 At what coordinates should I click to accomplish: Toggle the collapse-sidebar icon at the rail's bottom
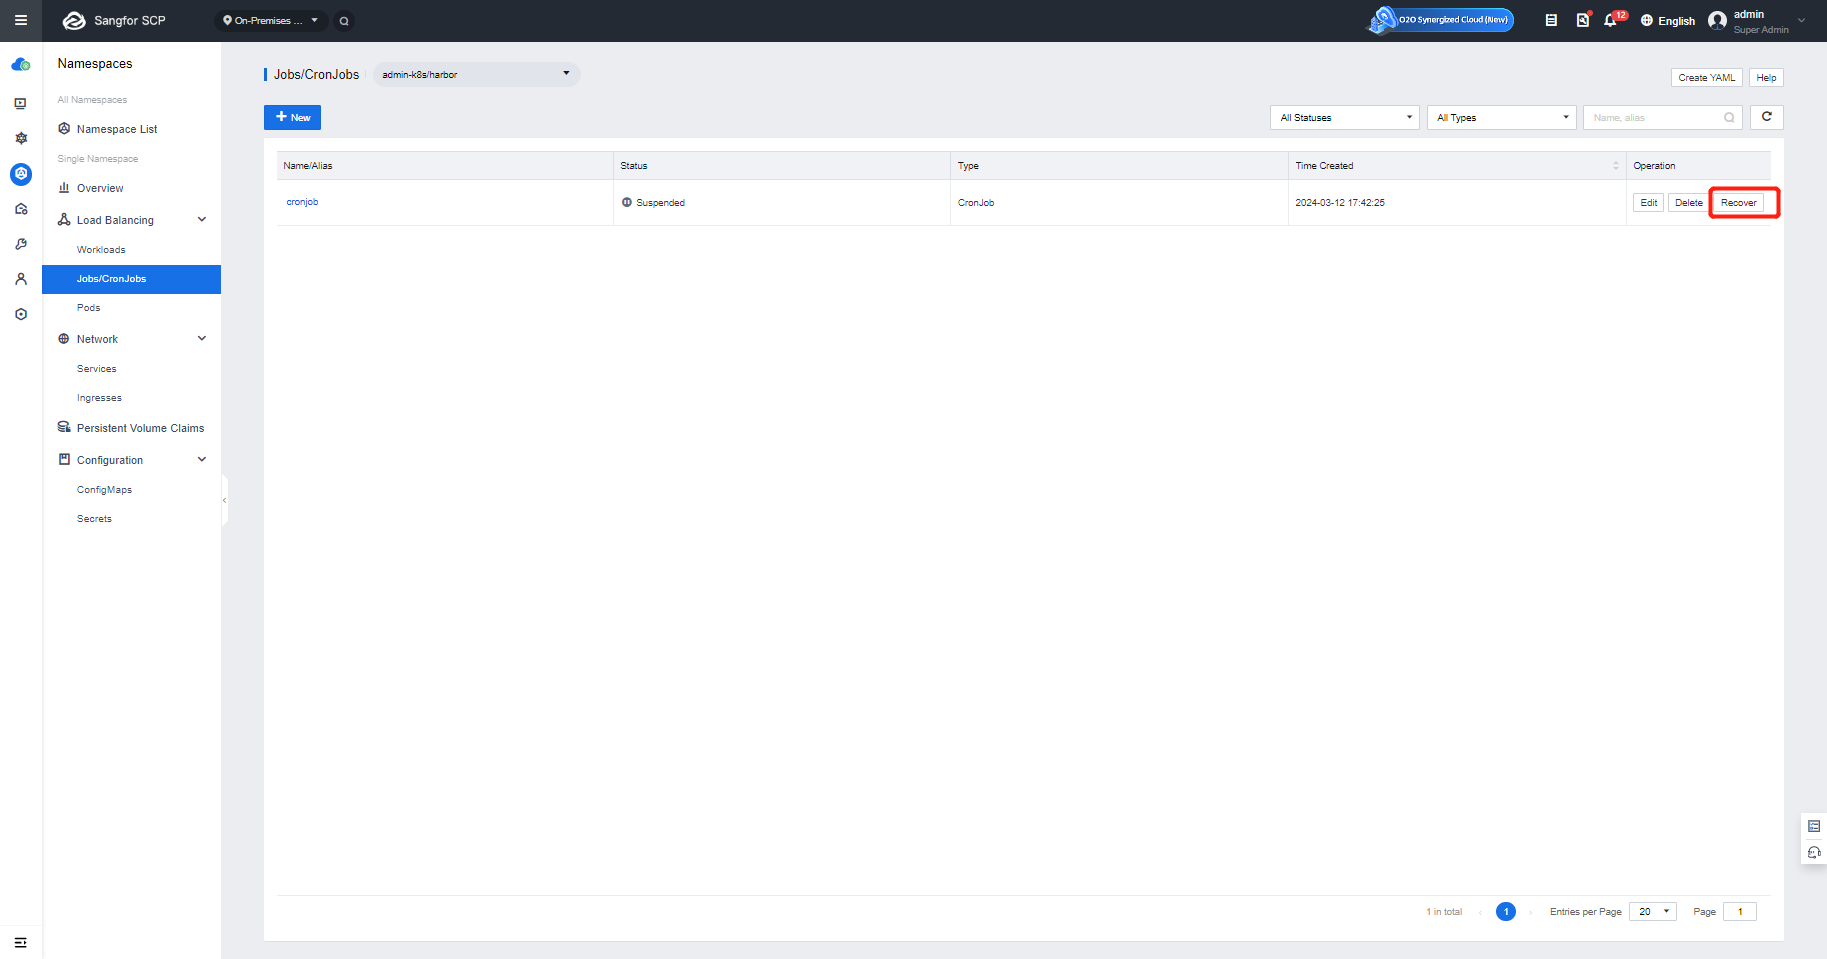(x=21, y=942)
